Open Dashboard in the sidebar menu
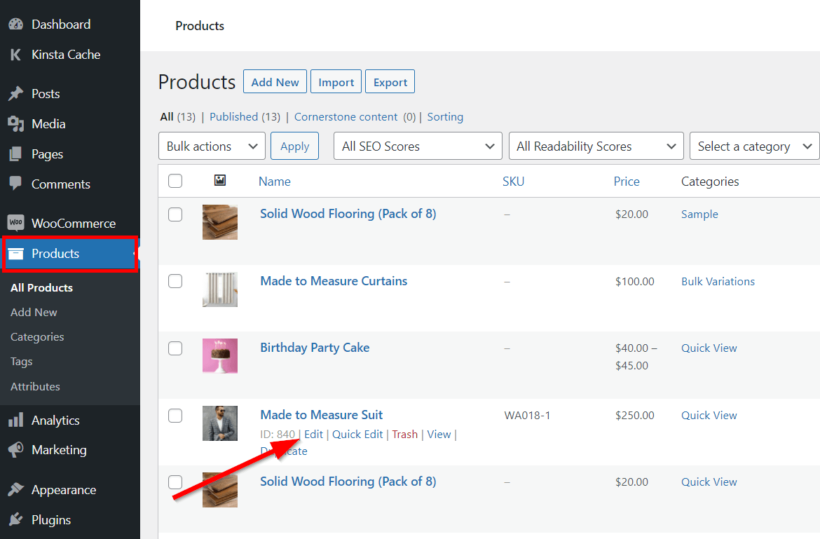 [x=61, y=24]
